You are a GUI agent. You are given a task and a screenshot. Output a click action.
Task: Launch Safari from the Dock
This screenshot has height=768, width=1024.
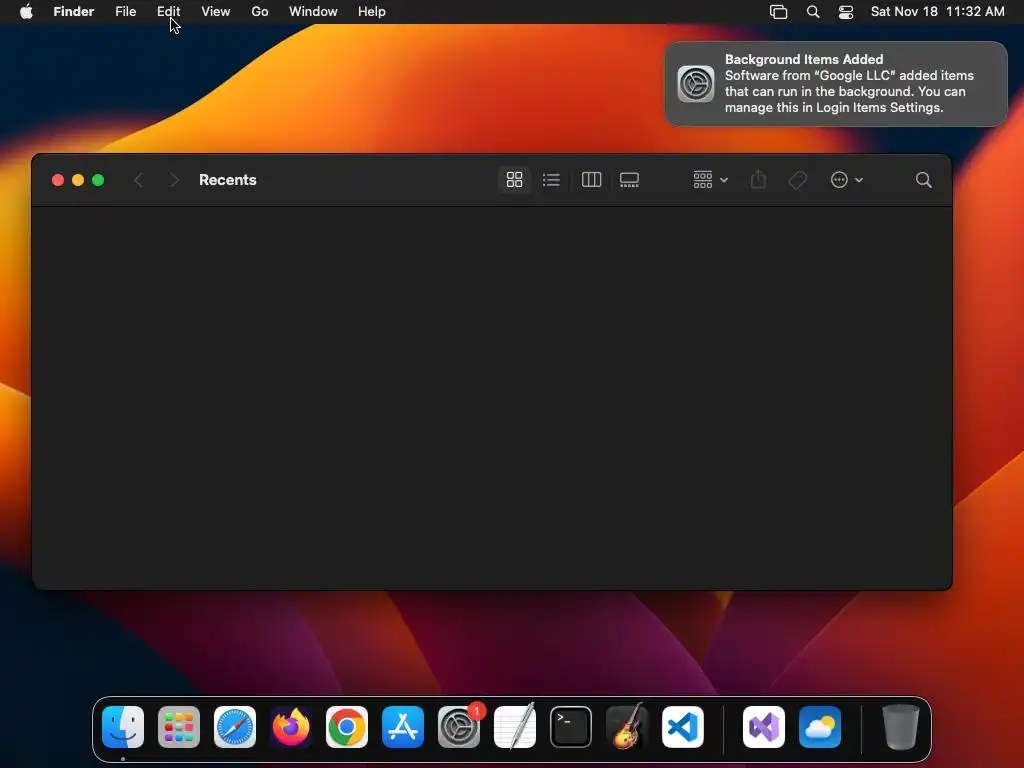pos(235,727)
